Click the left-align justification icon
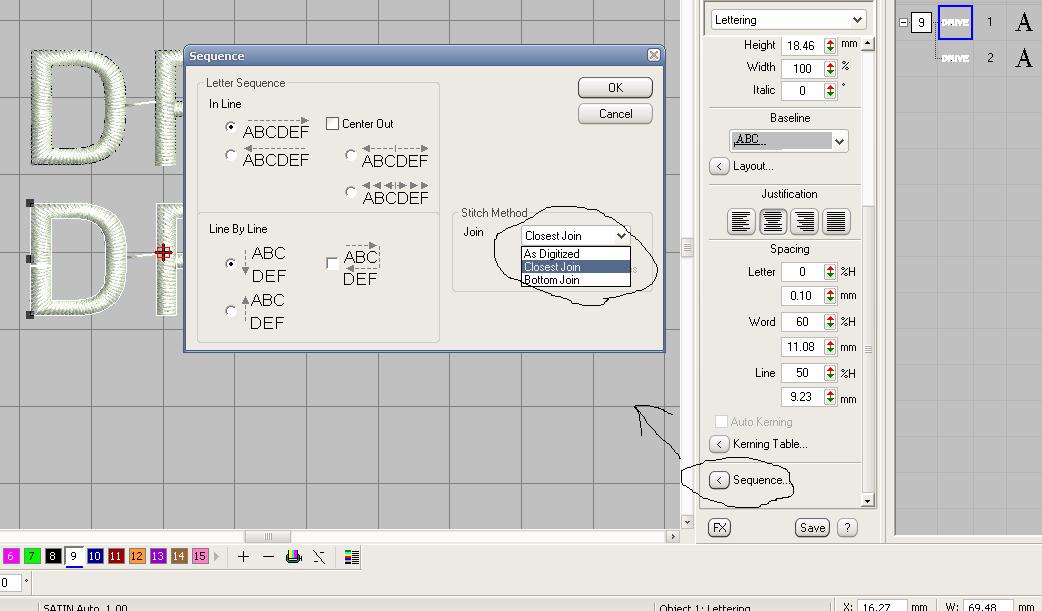 [x=741, y=221]
